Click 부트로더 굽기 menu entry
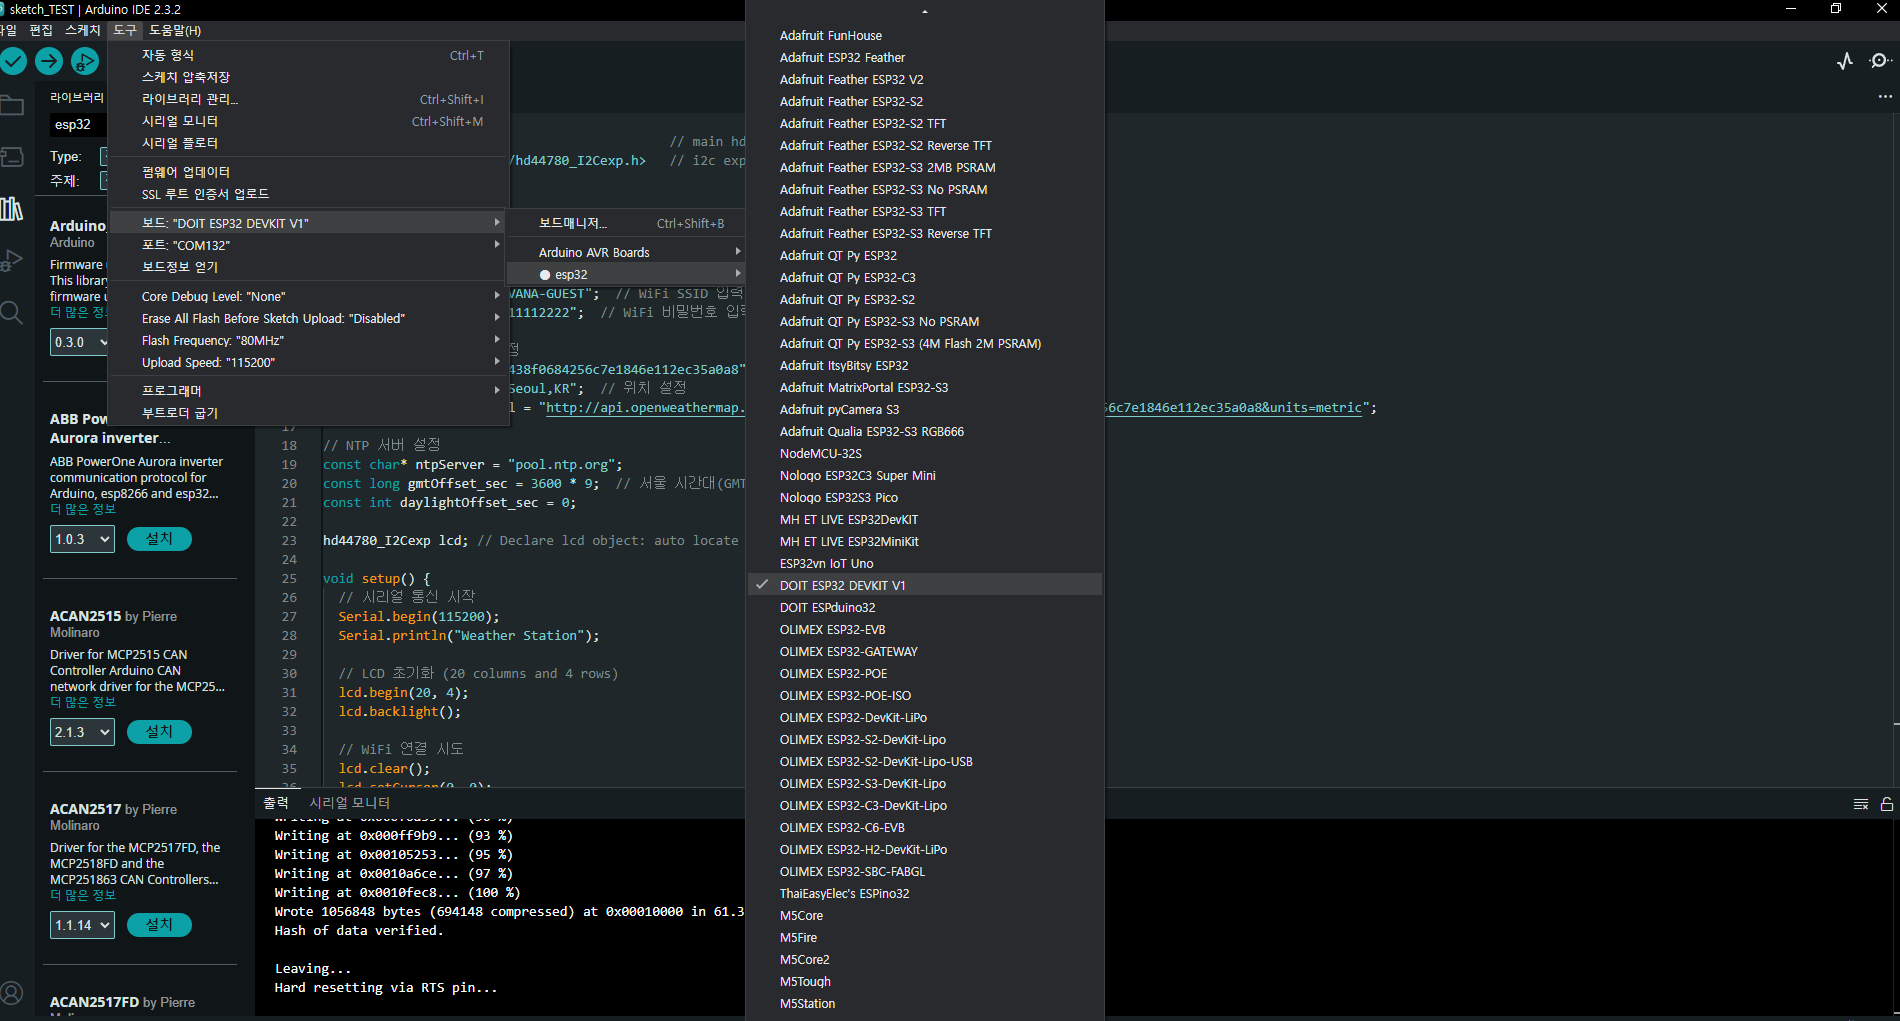This screenshot has height=1021, width=1900. (309, 413)
